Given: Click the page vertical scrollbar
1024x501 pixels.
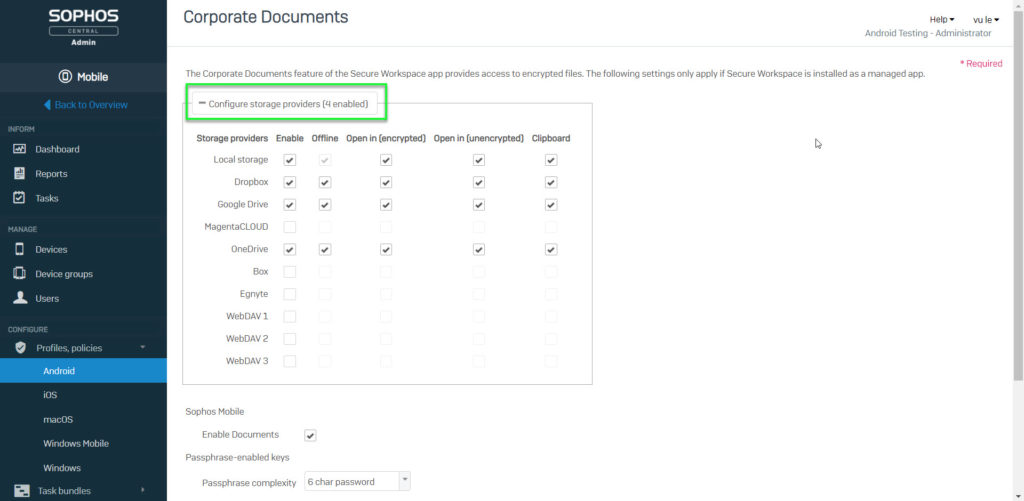Looking at the screenshot, I should tap(1018, 196).
